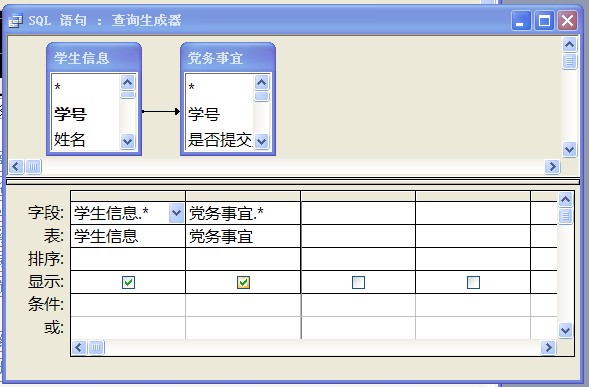Image resolution: width=589 pixels, height=387 pixels.
Task: Click the query builder window icon in title bar
Action: 15,21
